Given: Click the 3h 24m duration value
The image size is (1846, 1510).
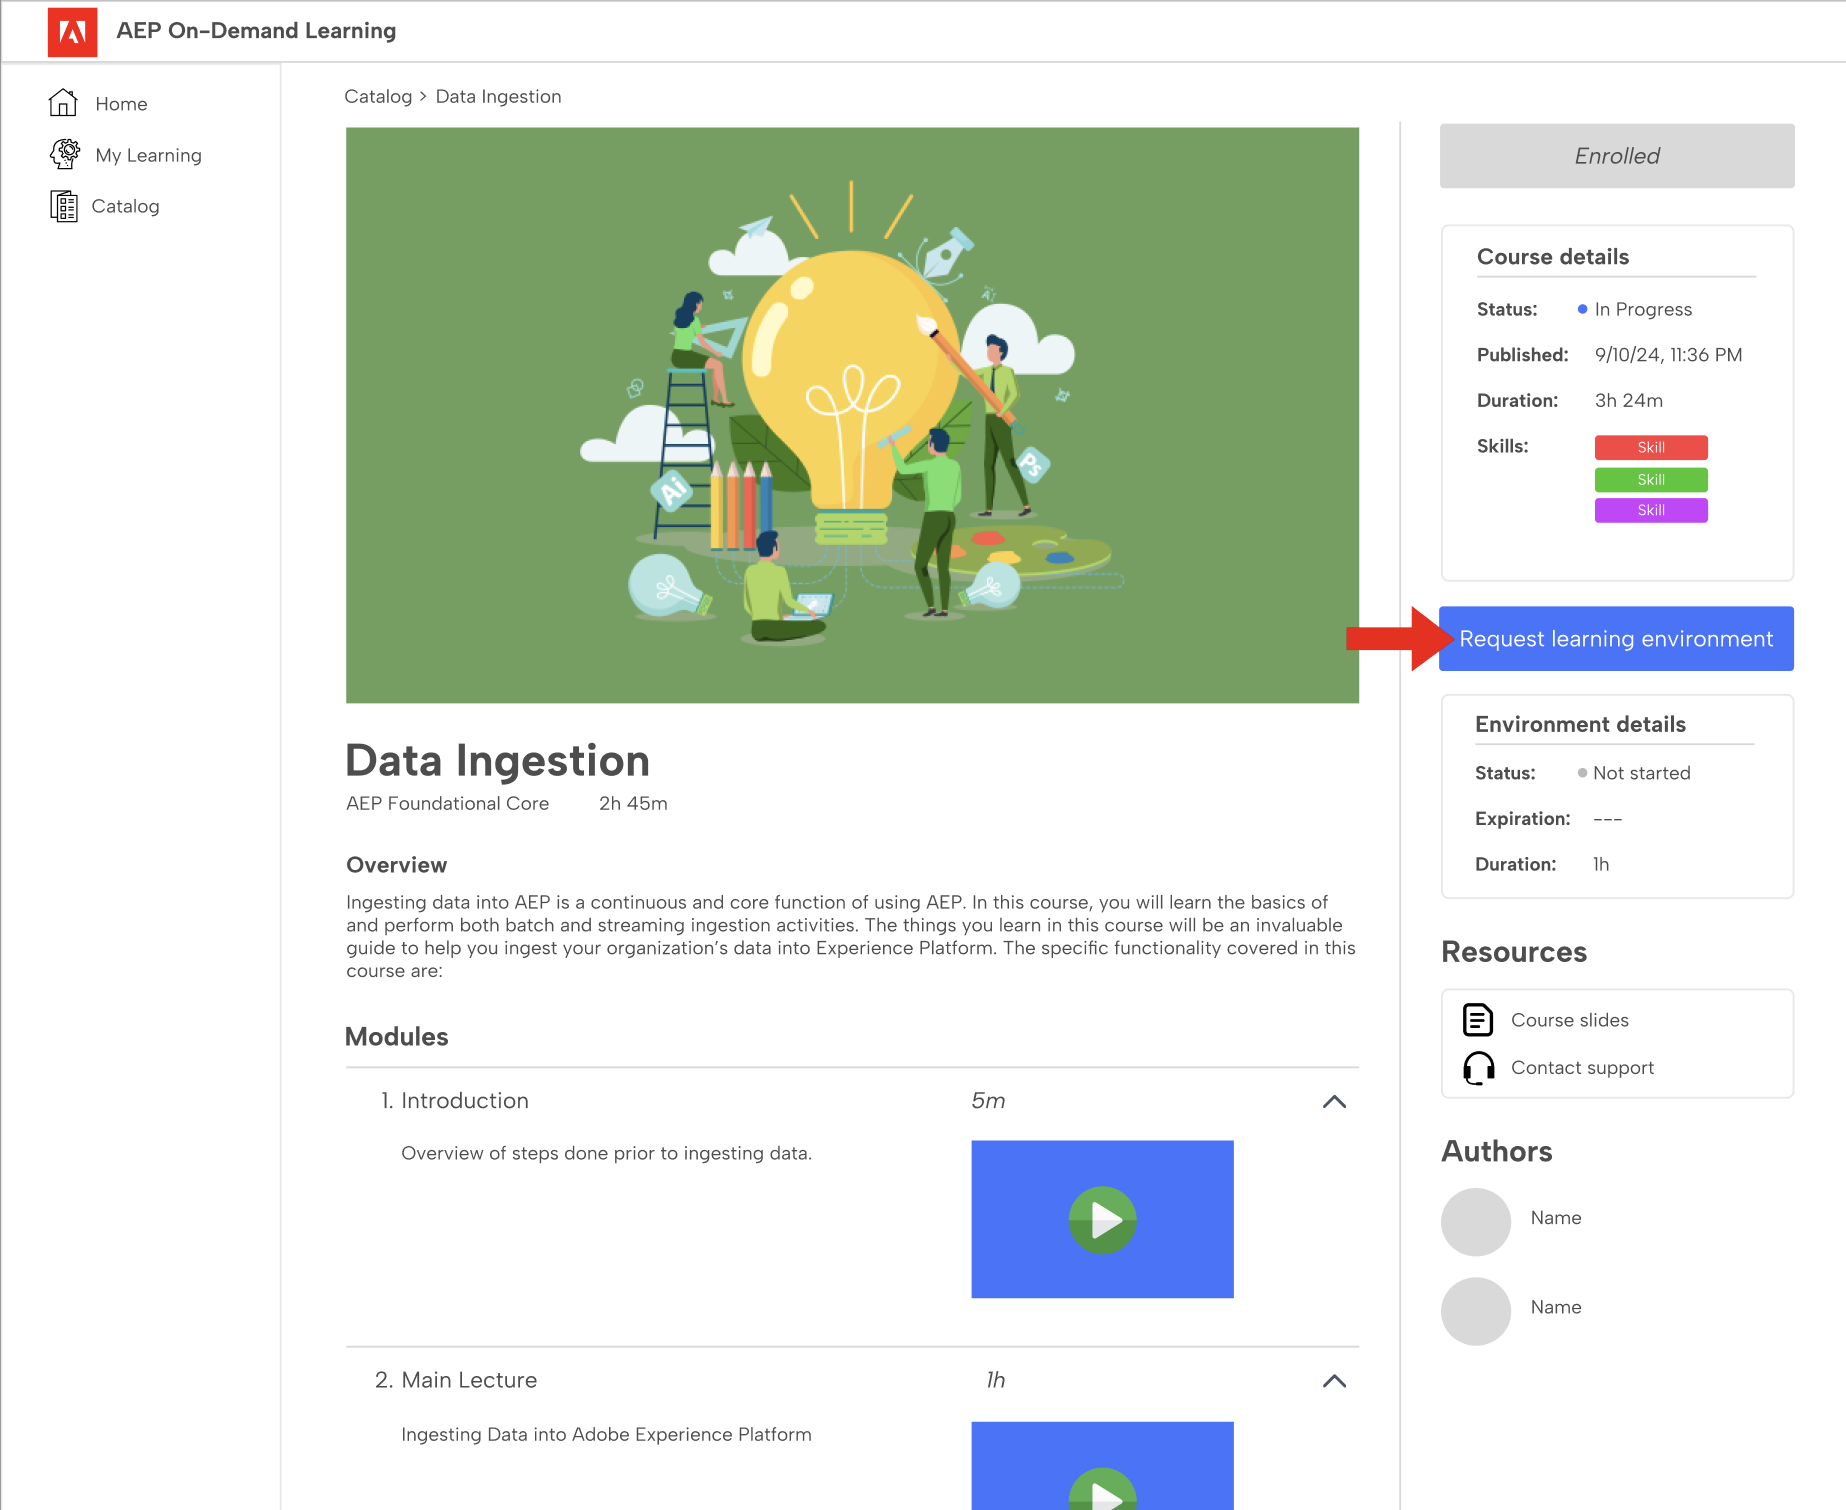Looking at the screenshot, I should [1628, 400].
